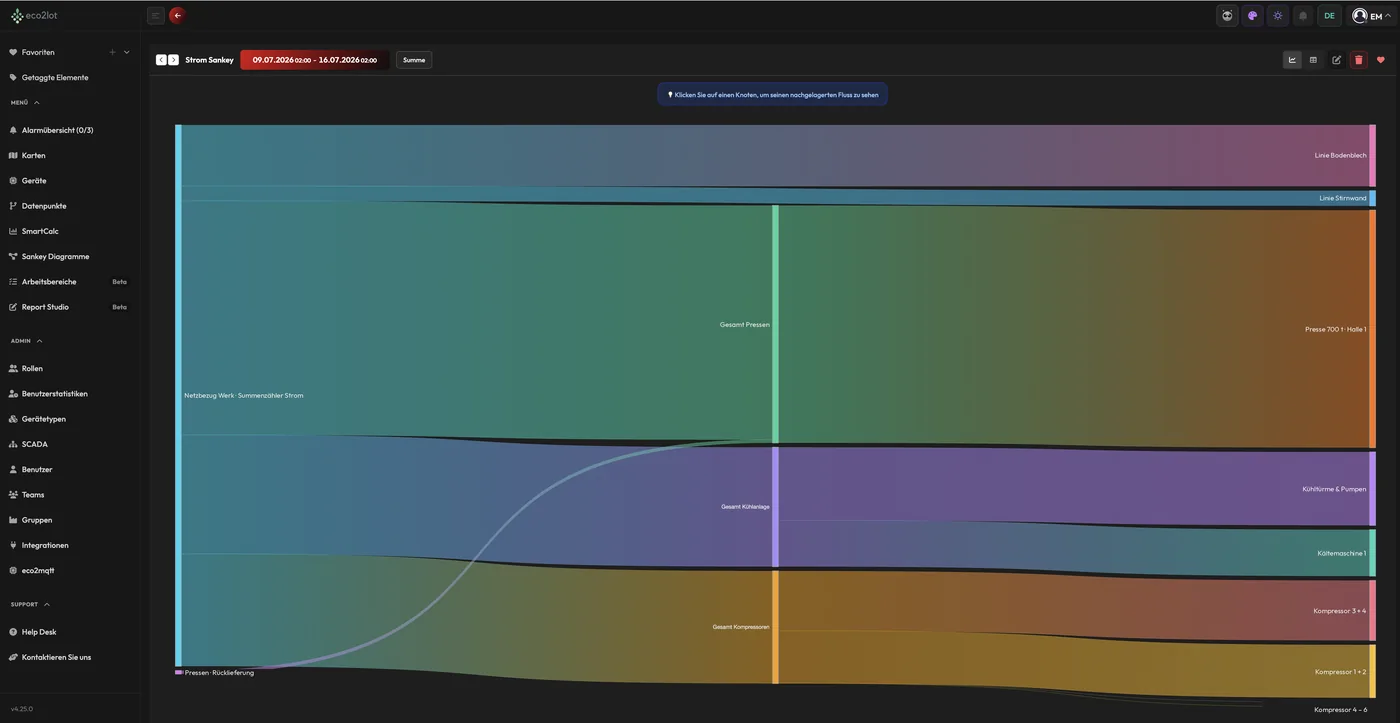Open Arbeitsbereiche Beta
This screenshot has width=1400, height=723.
coord(70,282)
